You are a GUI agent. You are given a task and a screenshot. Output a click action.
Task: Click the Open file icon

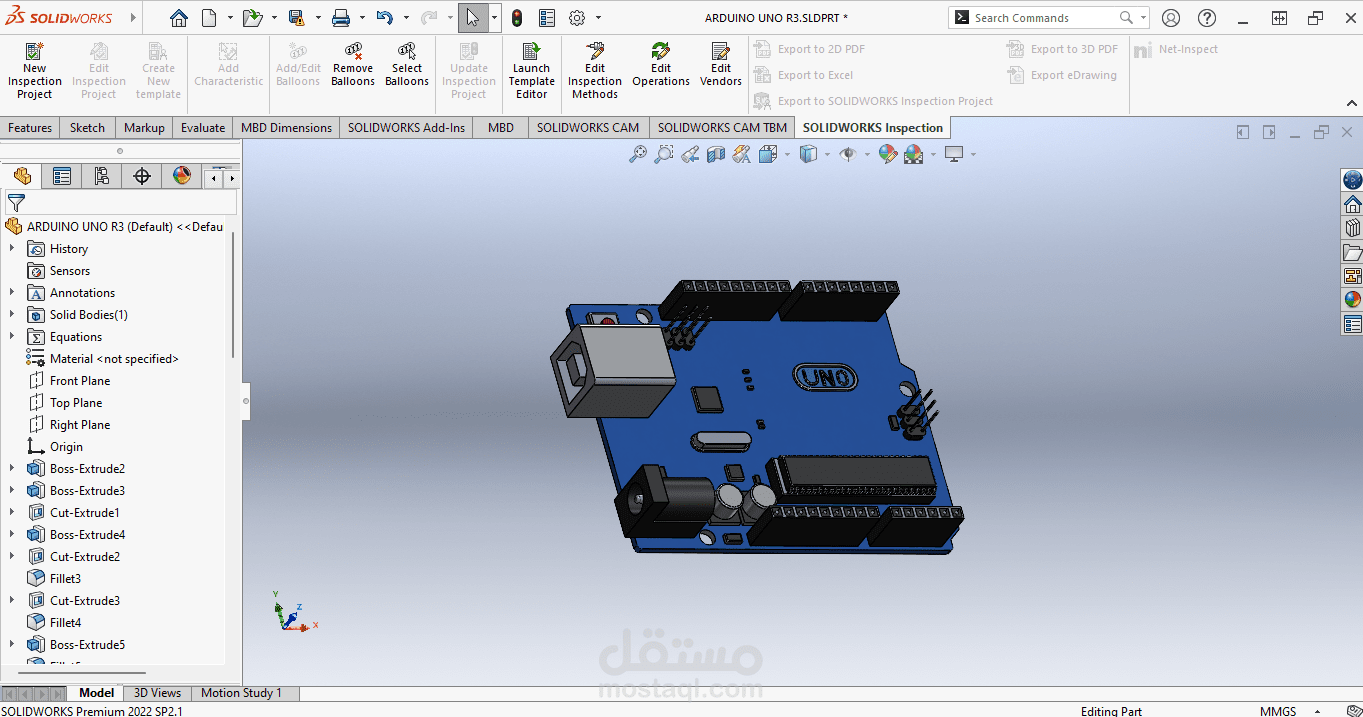pyautogui.click(x=252, y=18)
